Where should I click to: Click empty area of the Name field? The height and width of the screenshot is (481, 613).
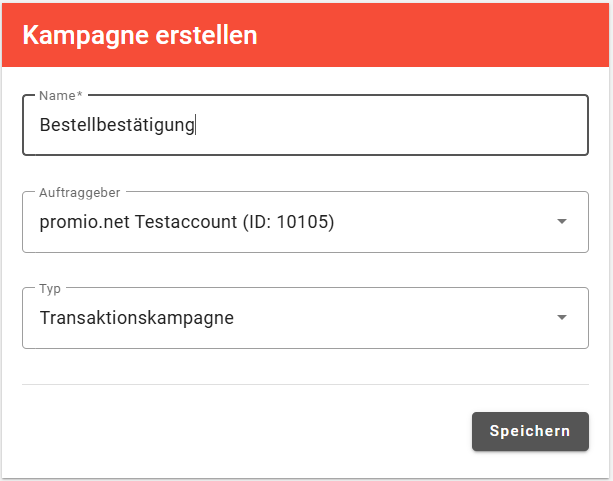(400, 125)
